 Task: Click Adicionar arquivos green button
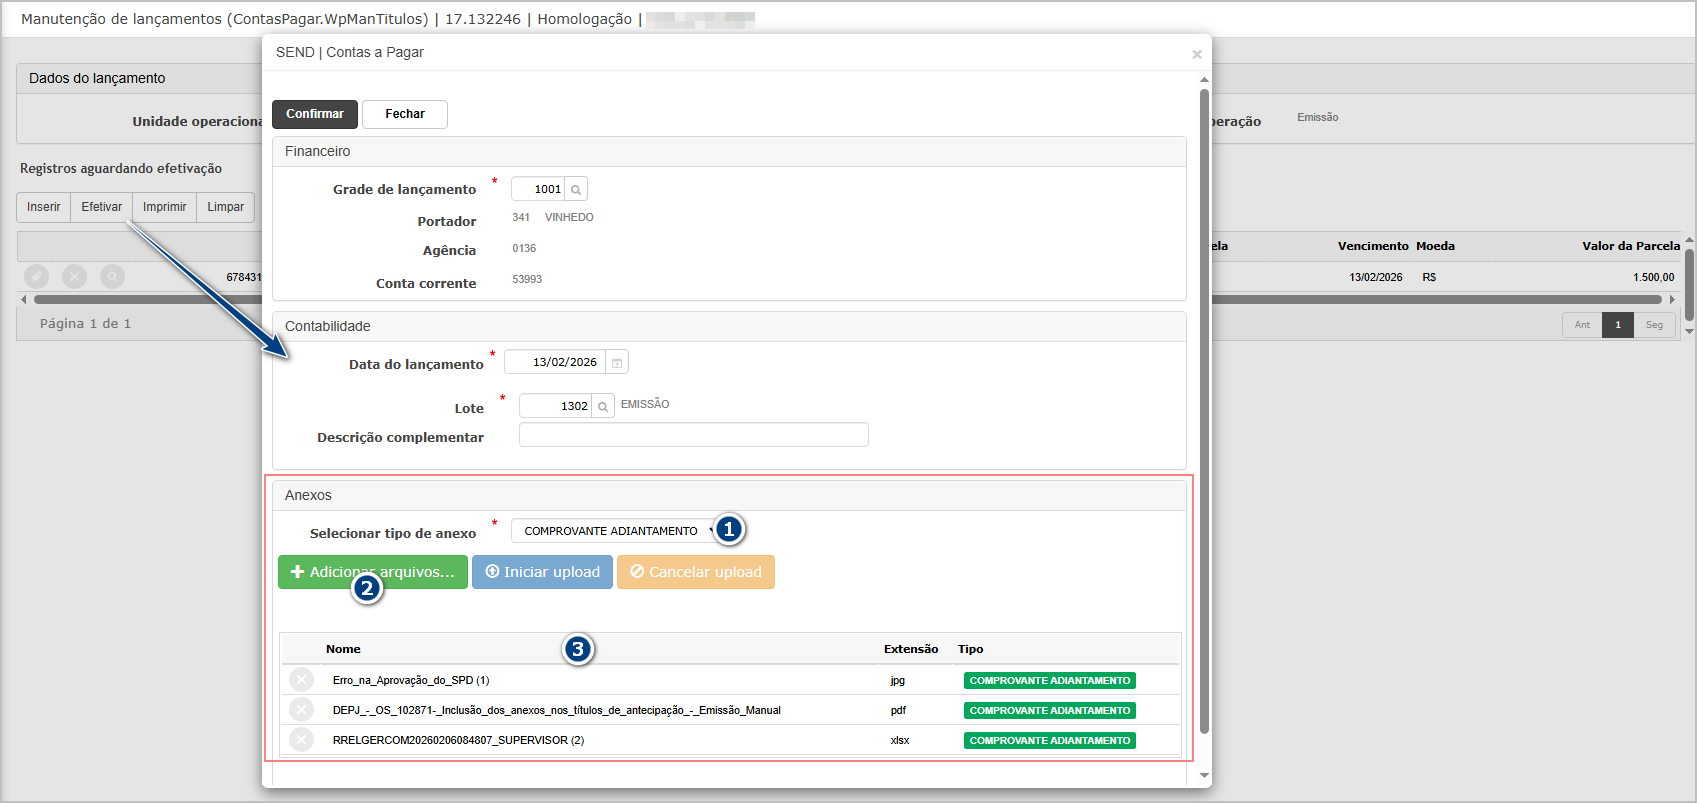(x=372, y=572)
